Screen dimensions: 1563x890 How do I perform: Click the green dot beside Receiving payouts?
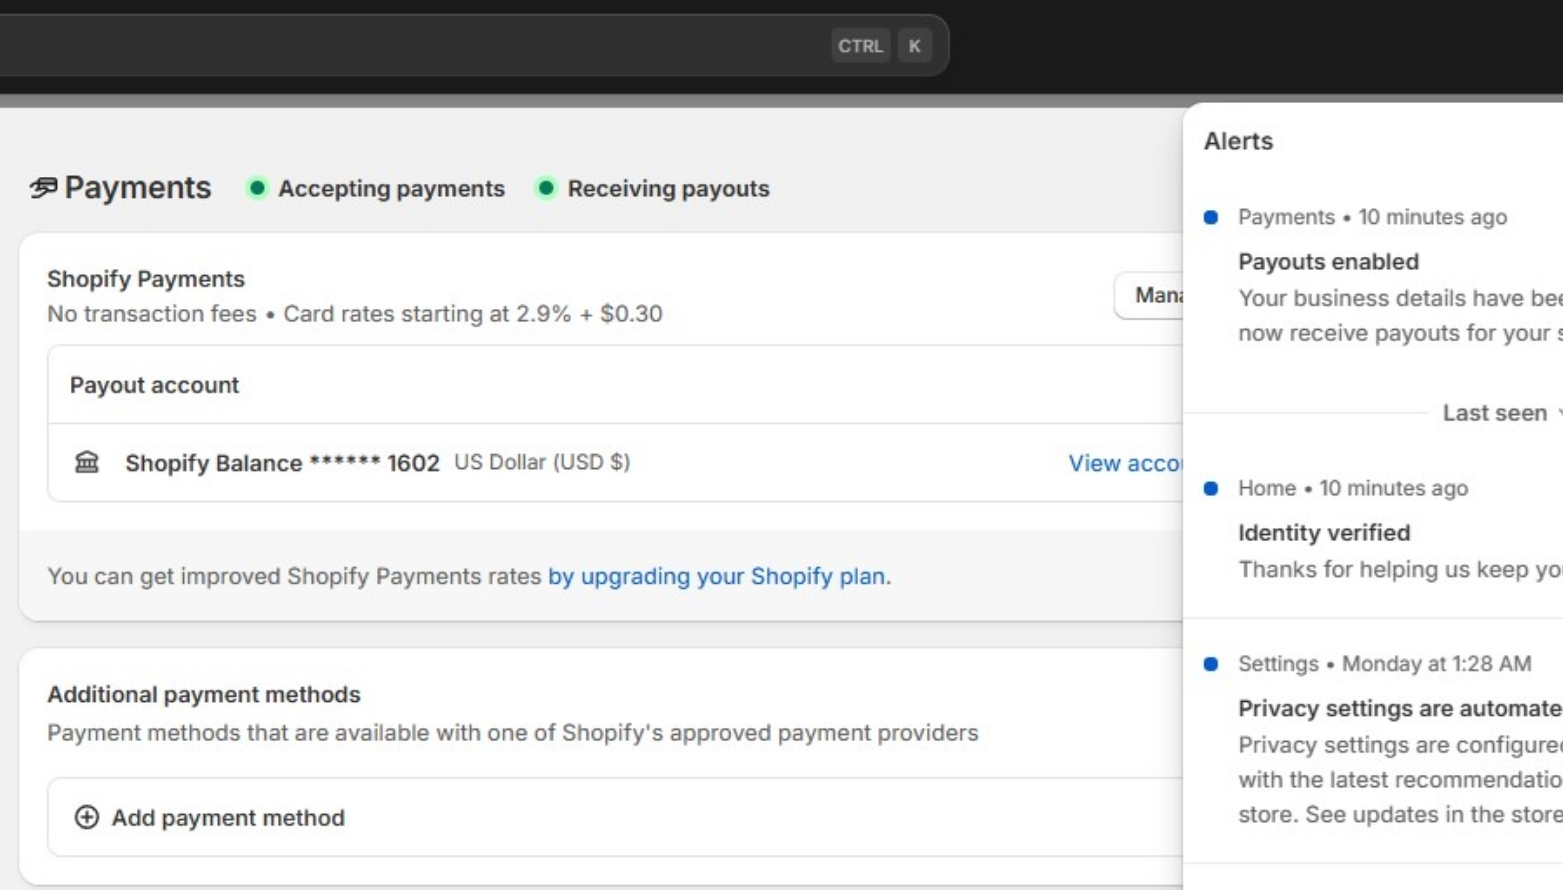pos(546,189)
